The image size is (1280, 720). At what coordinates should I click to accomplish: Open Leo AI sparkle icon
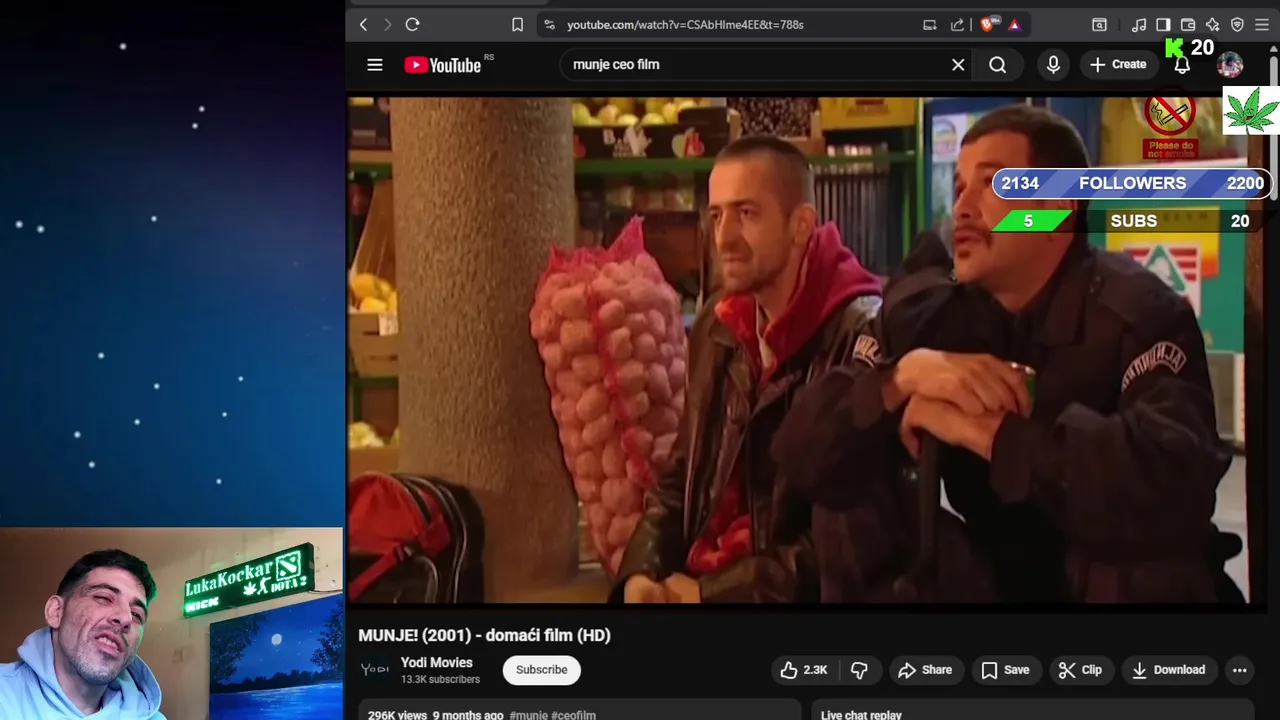point(1212,25)
